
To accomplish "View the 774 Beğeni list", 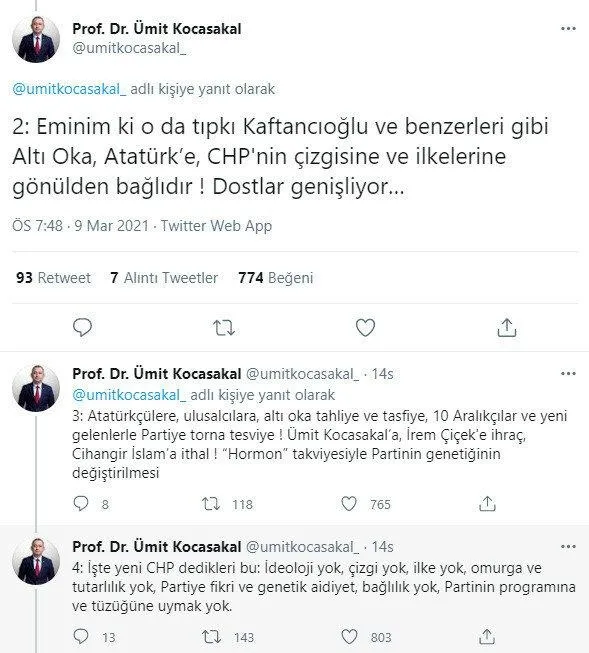I will (x=275, y=278).
